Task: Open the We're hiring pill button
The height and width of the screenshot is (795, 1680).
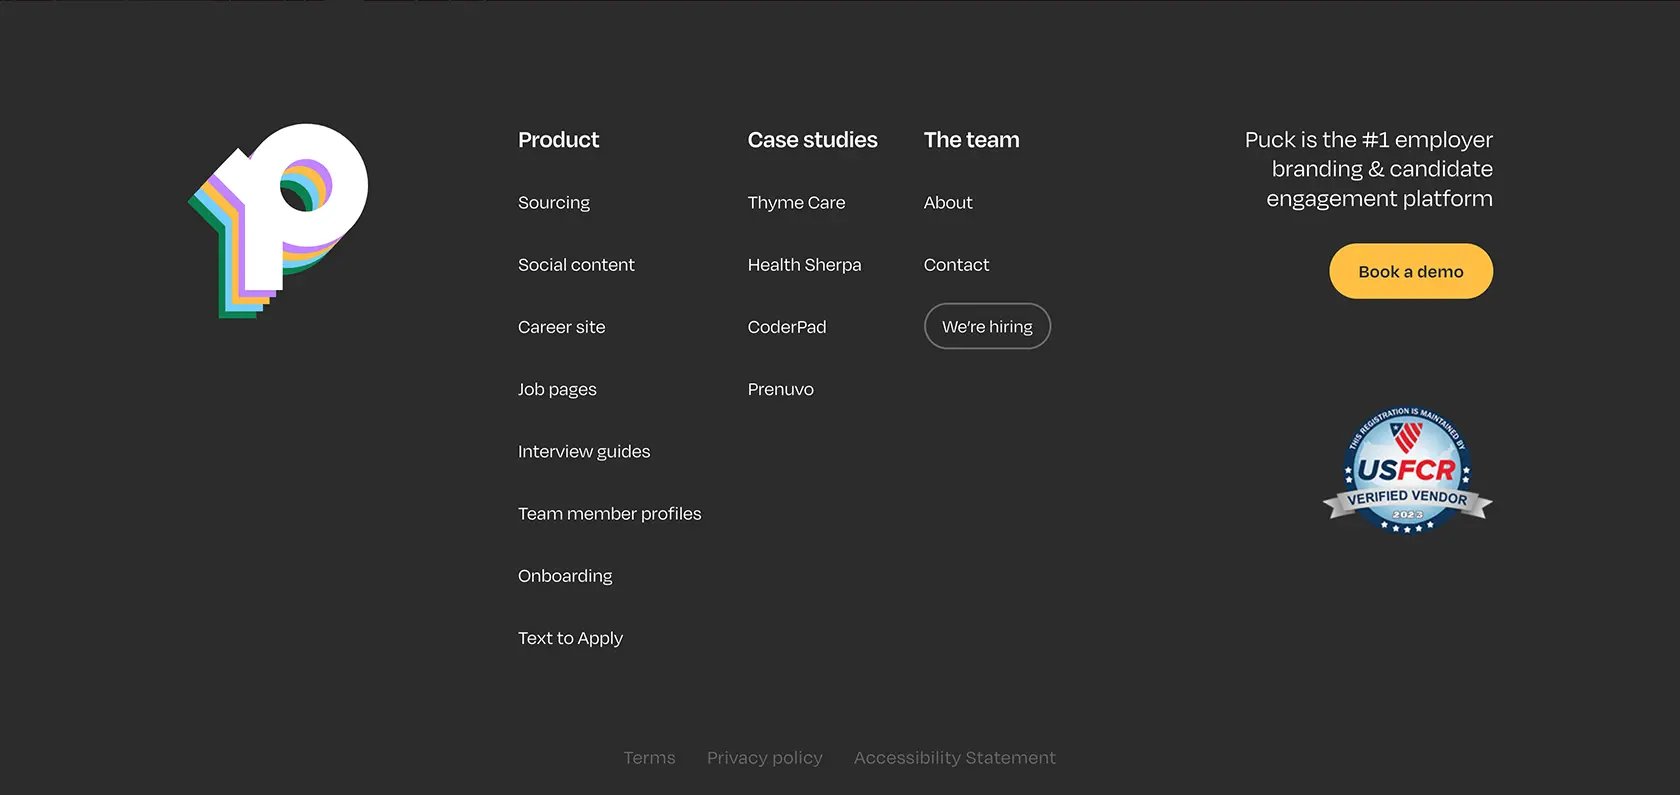Action: coord(987,326)
